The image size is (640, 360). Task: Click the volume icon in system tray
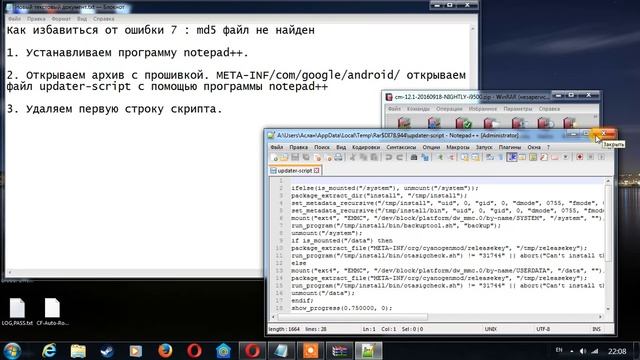(583, 351)
